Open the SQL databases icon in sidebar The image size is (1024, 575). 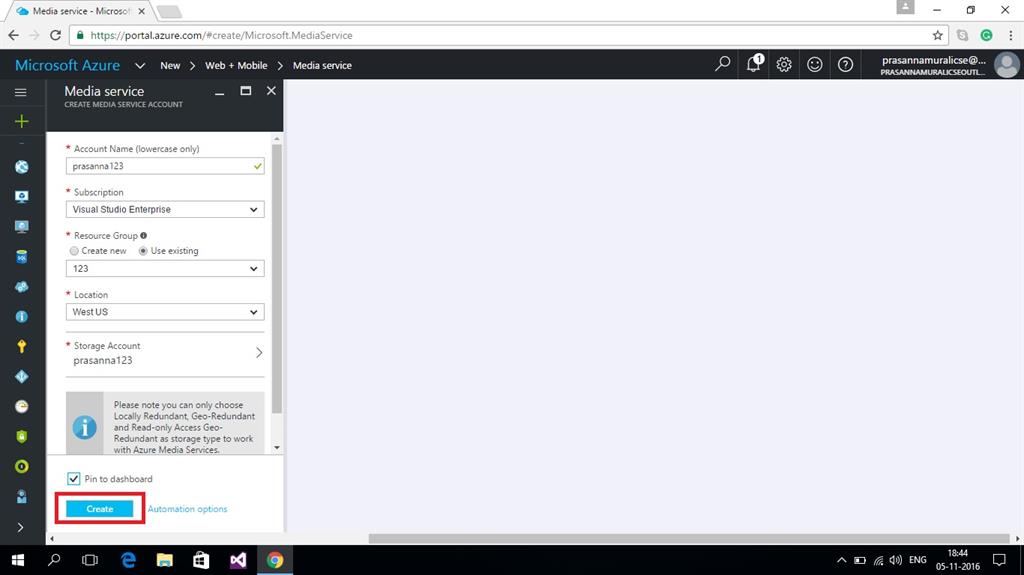(22, 257)
